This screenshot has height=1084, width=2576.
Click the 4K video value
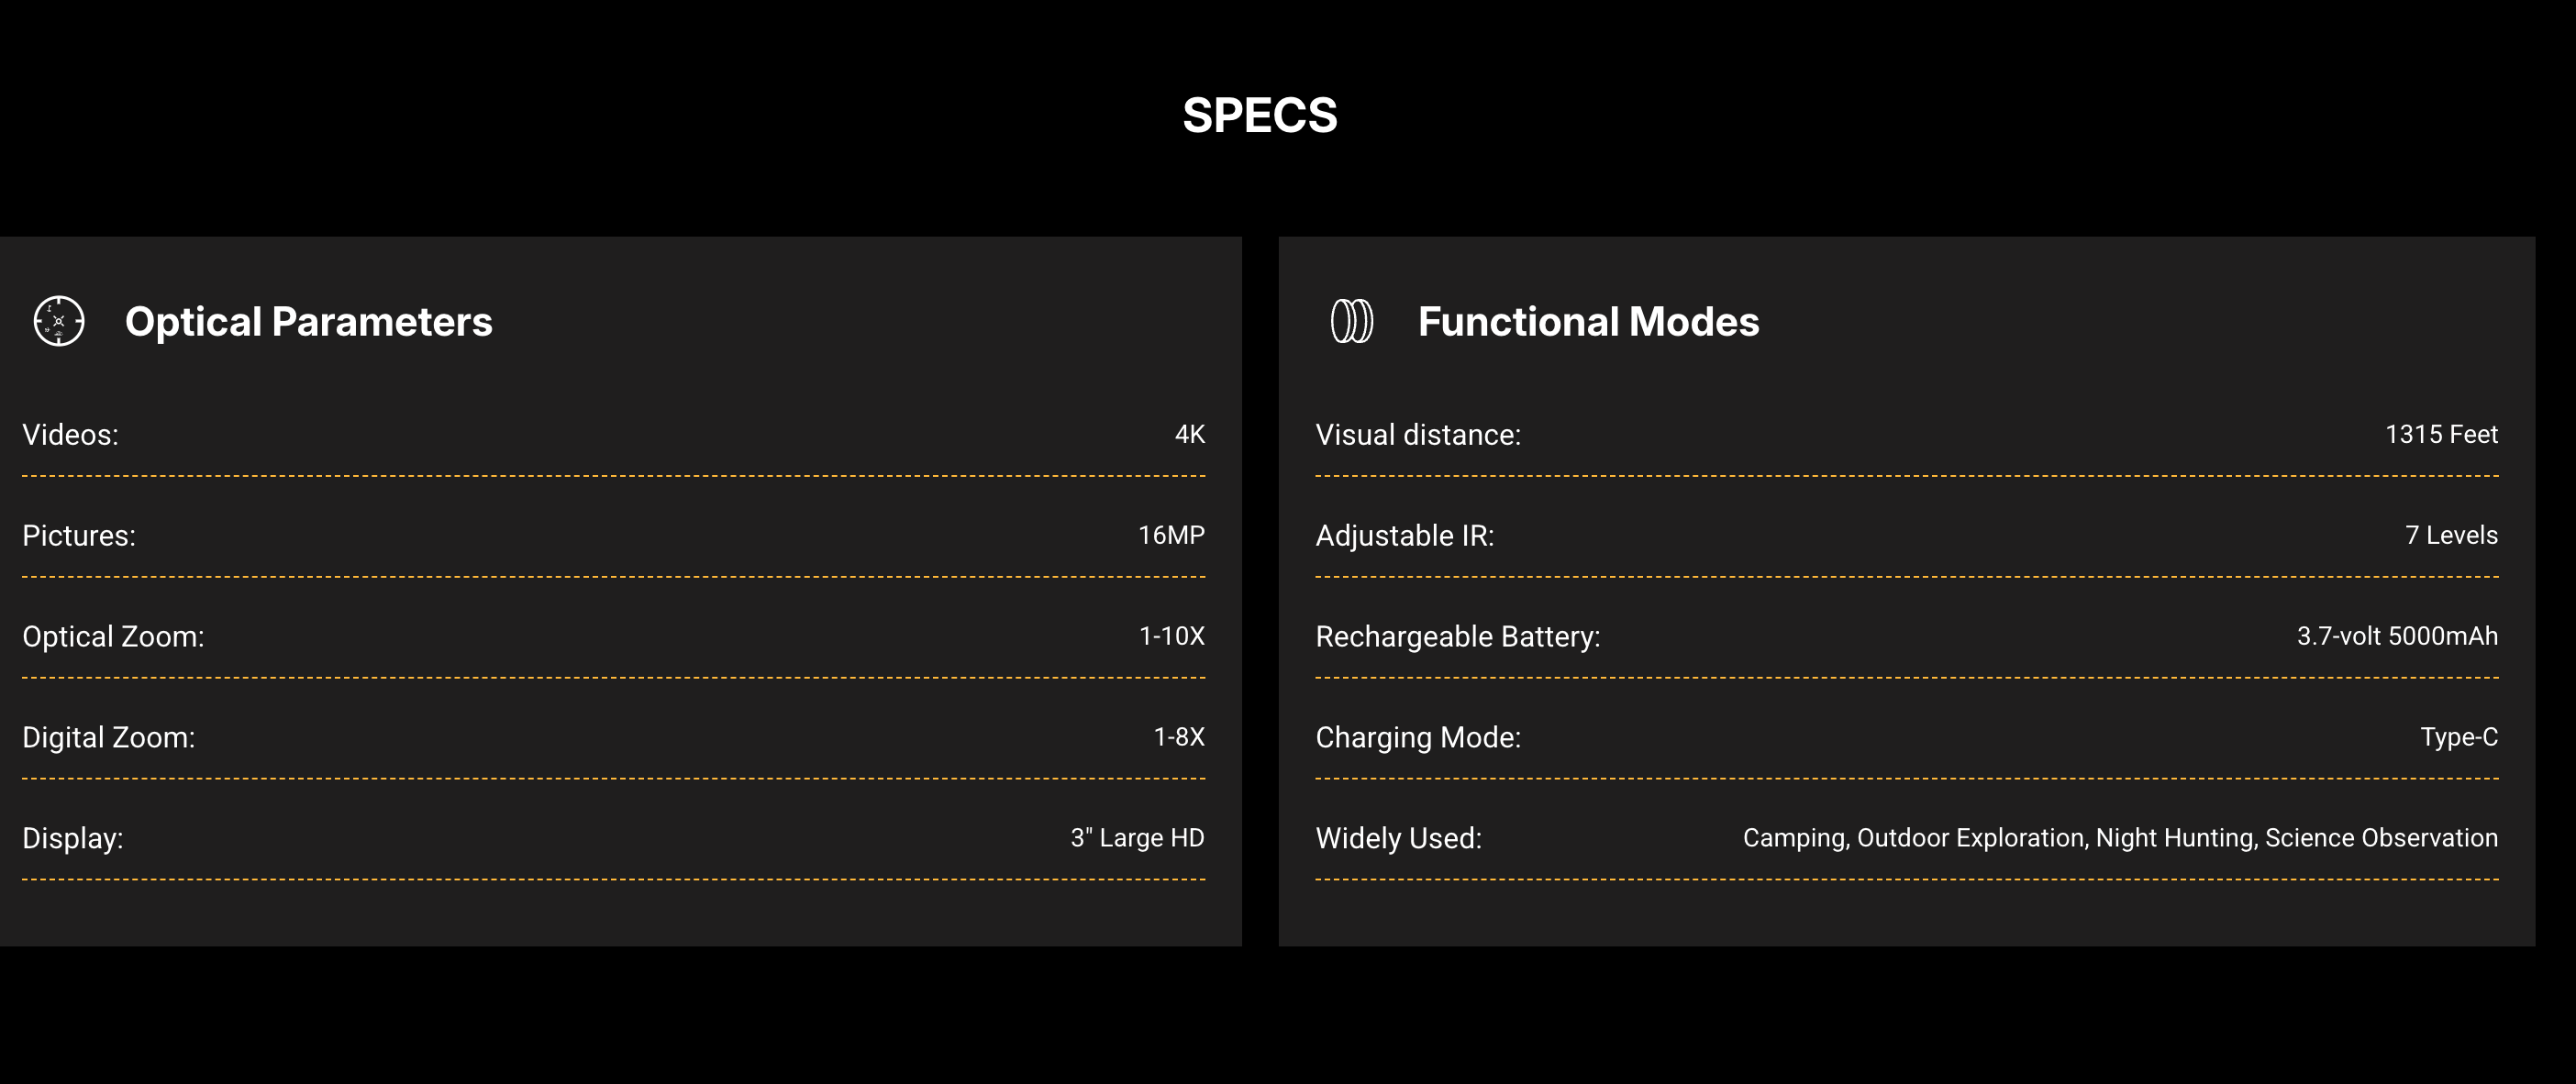[1189, 435]
